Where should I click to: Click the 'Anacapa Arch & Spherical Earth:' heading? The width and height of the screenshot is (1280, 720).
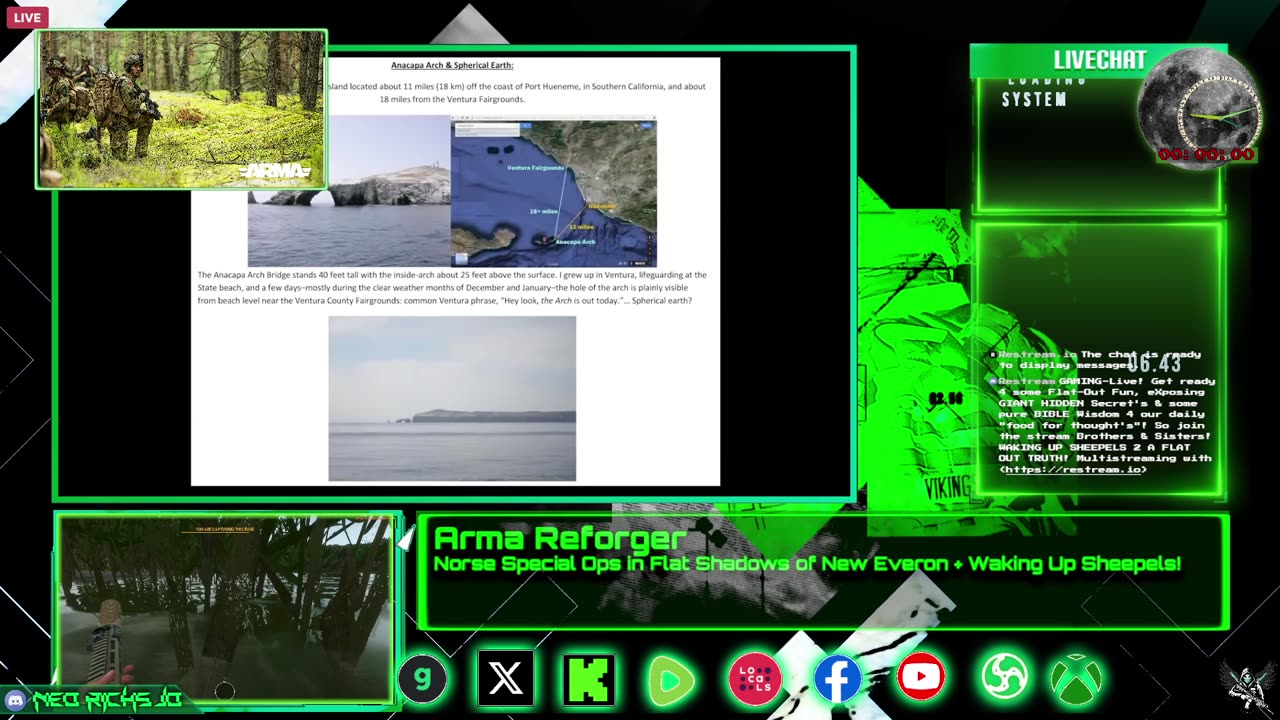tap(452, 65)
